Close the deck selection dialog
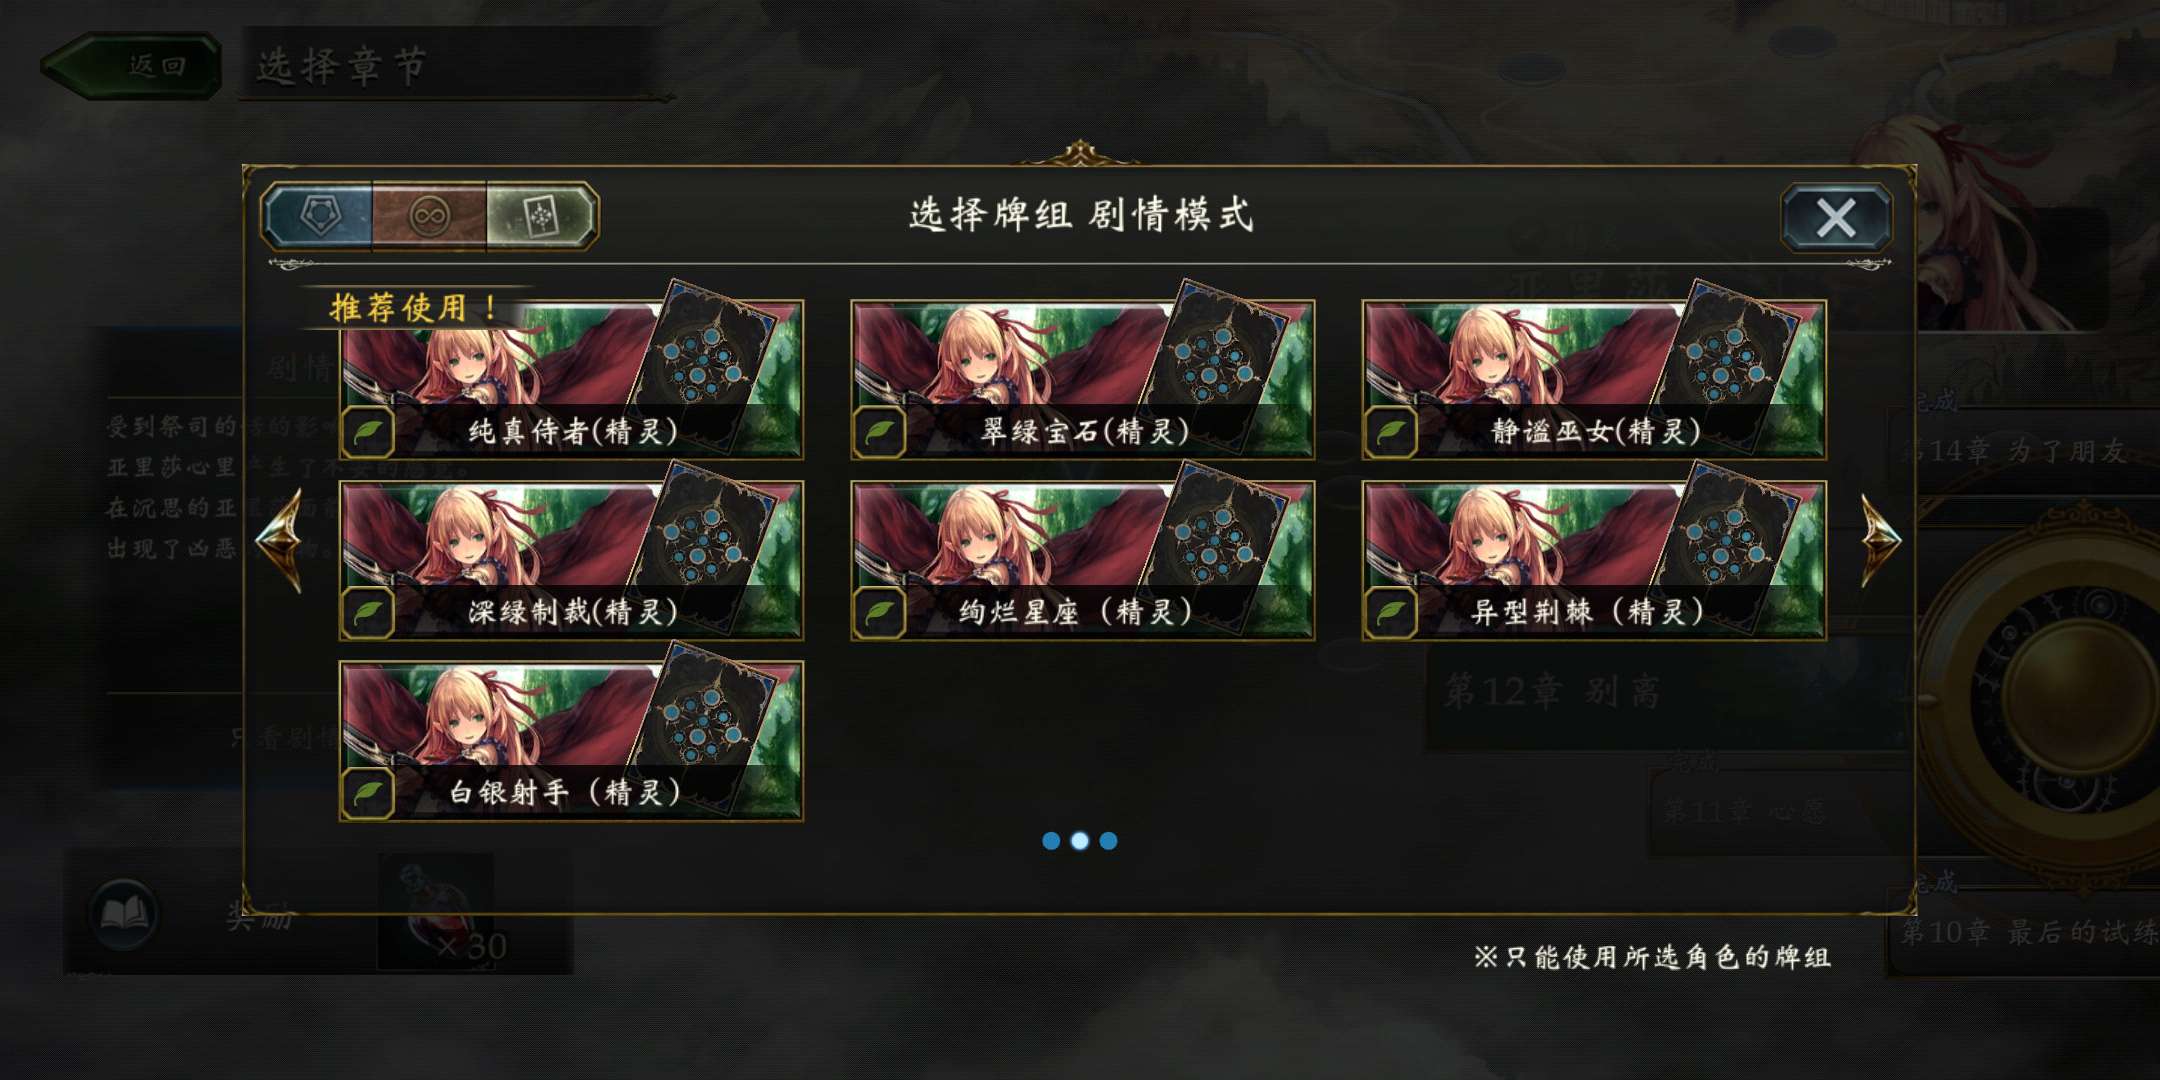This screenshot has height=1080, width=2160. (x=1836, y=217)
